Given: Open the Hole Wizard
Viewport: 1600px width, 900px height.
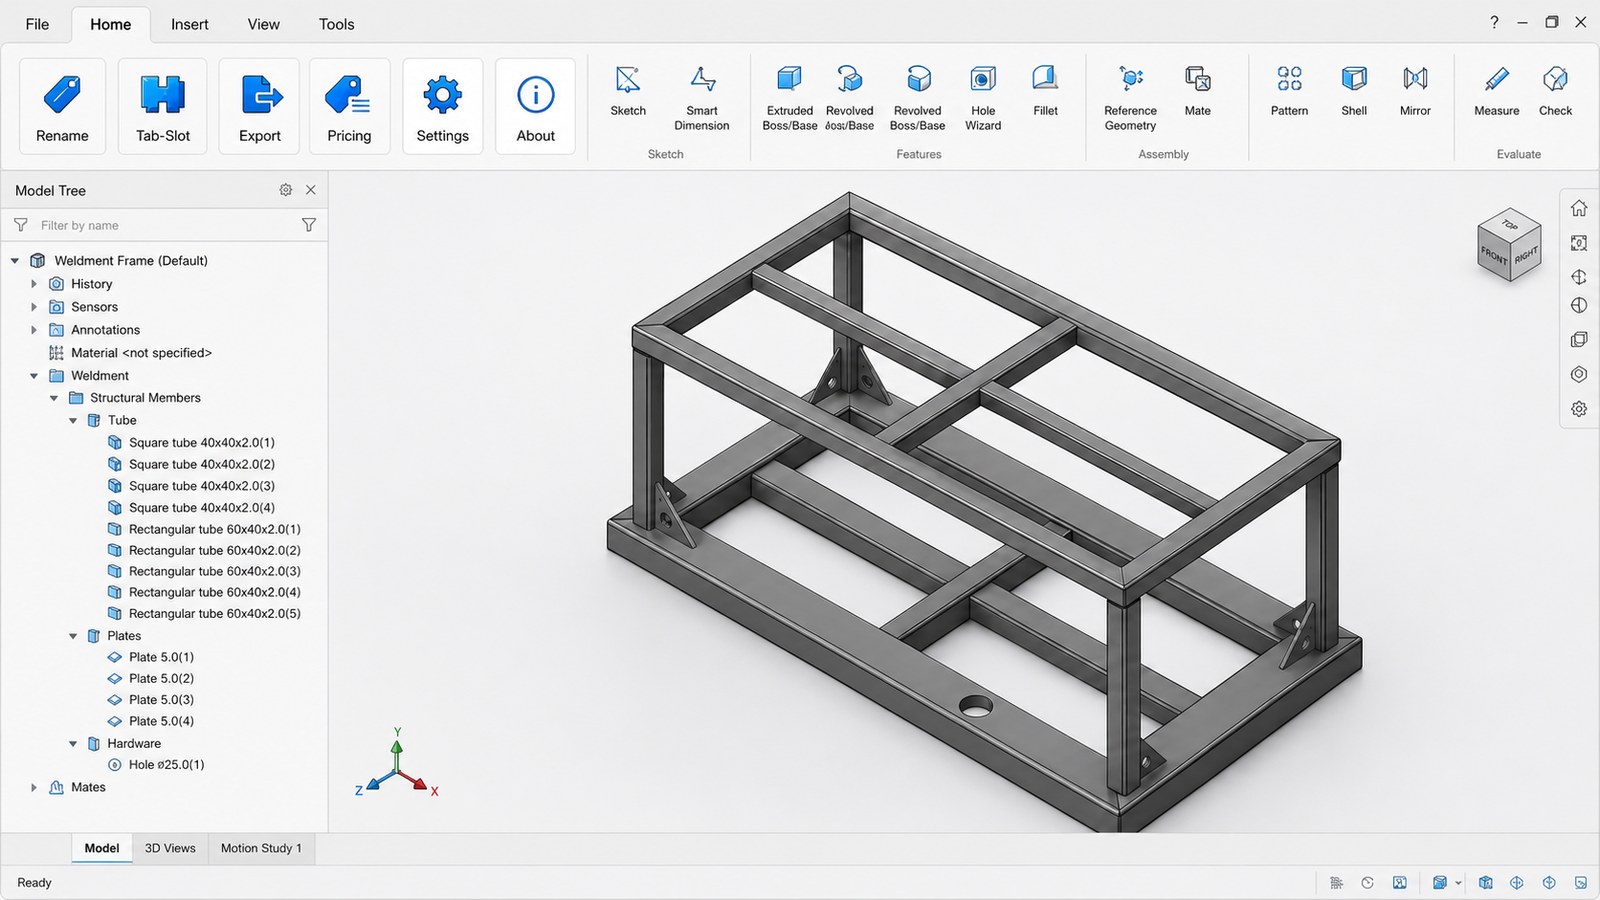Looking at the screenshot, I should tap(983, 98).
